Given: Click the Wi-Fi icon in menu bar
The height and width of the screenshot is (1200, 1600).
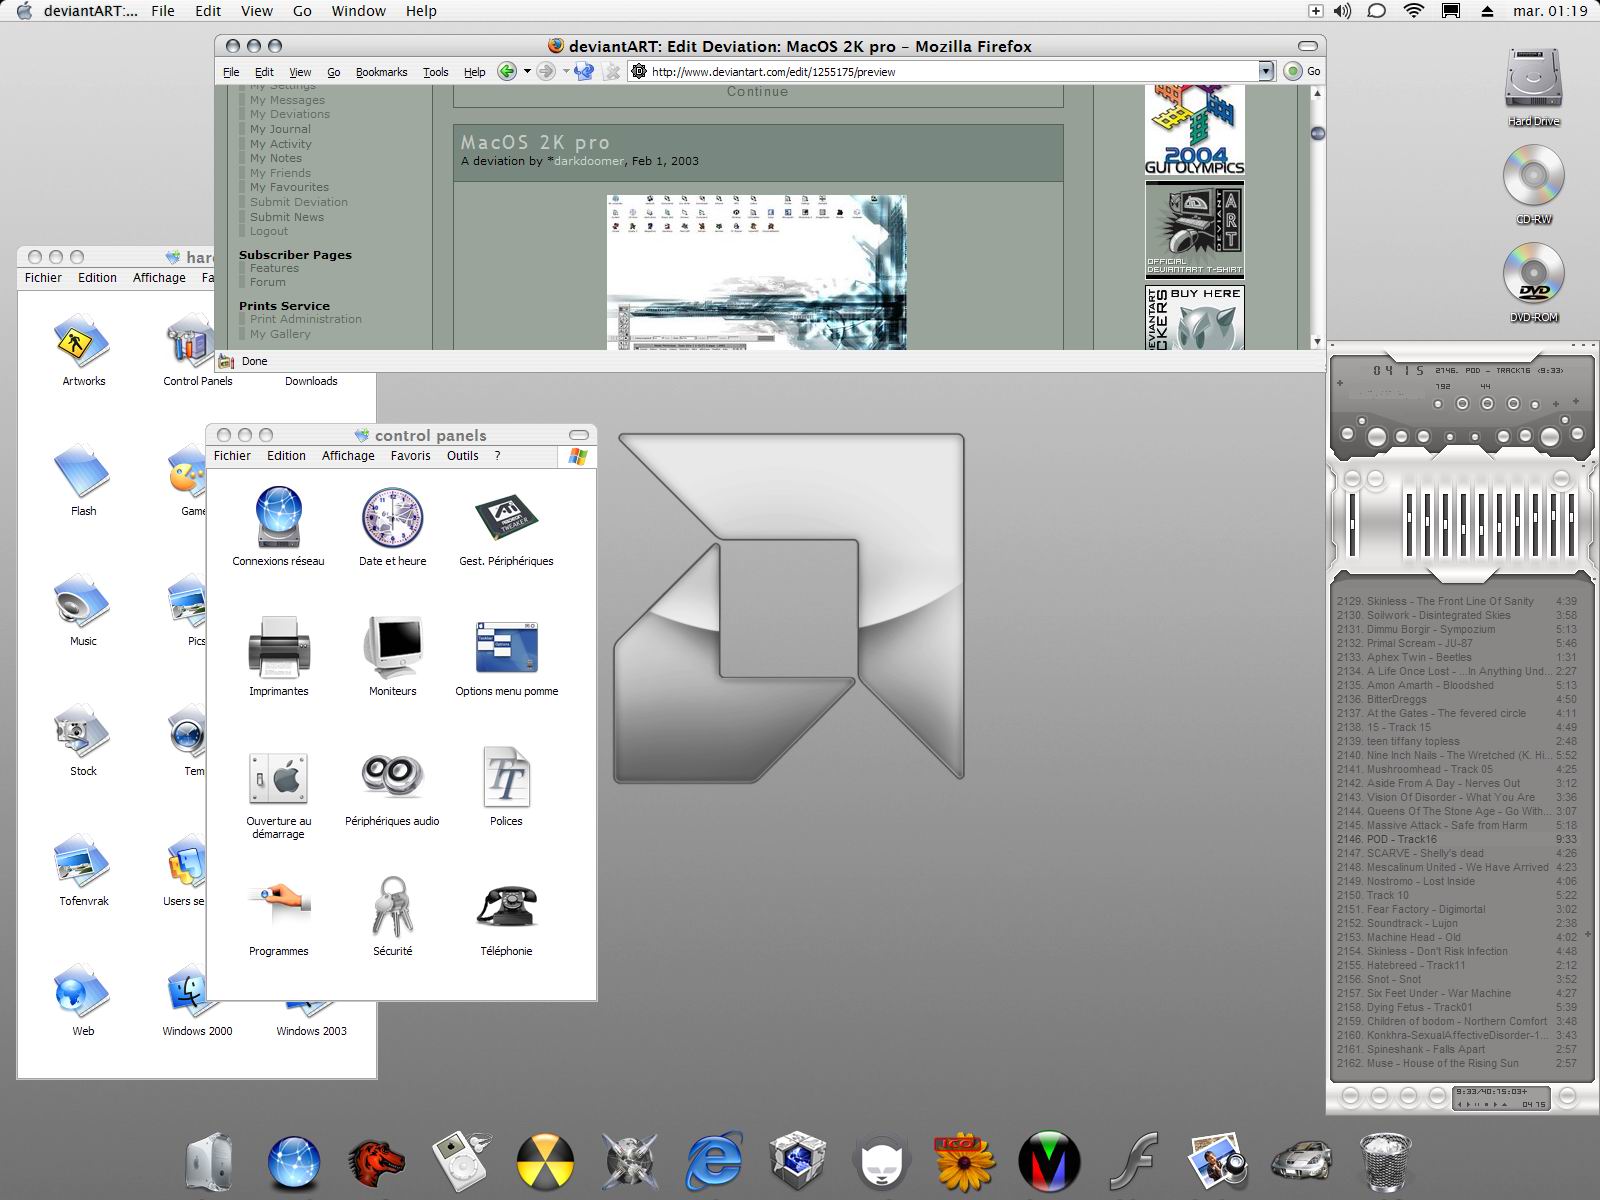Looking at the screenshot, I should pos(1413,11).
